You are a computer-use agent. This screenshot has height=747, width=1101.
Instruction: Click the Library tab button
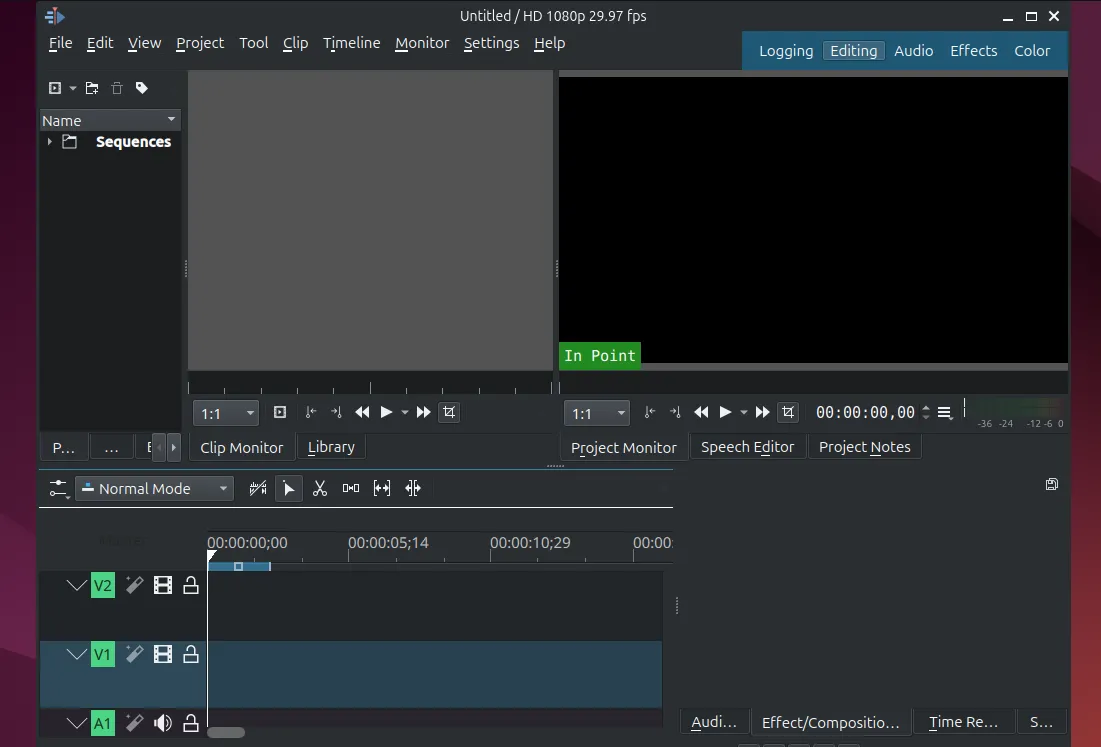pos(331,447)
